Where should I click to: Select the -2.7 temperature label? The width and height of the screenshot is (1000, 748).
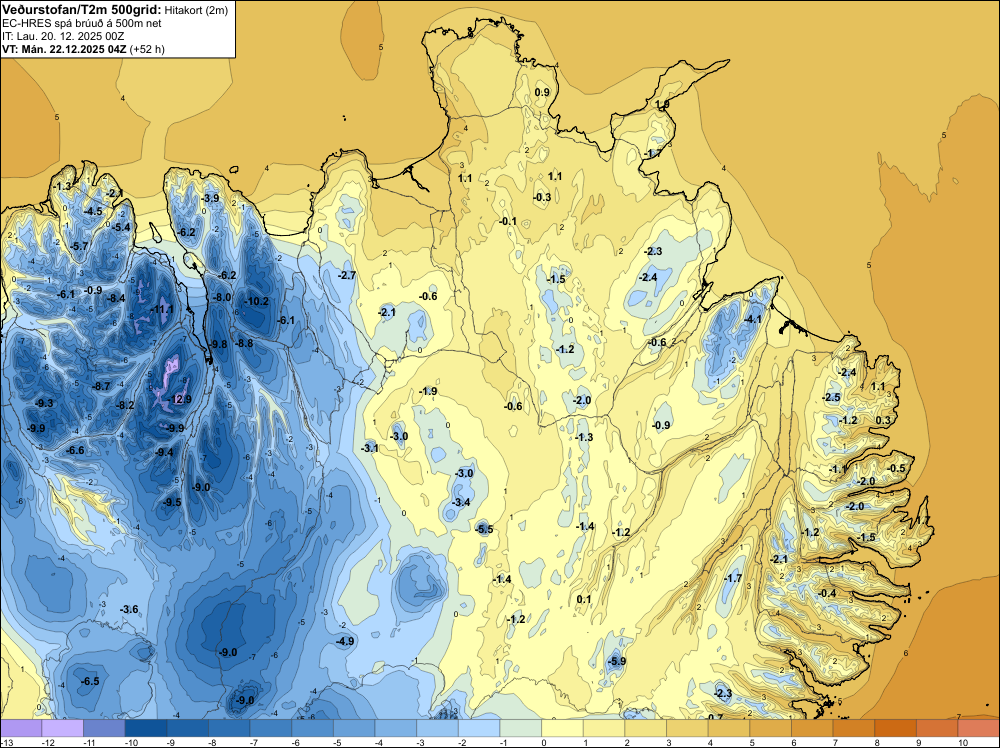coord(347,275)
